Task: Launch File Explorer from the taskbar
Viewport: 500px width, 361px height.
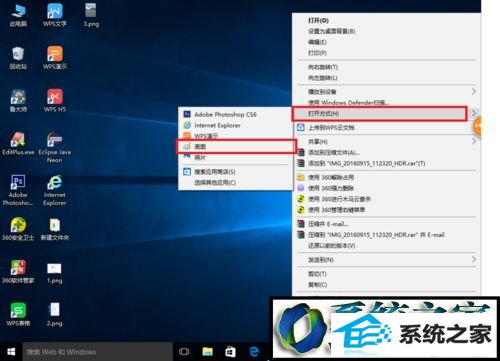Action: click(x=208, y=352)
